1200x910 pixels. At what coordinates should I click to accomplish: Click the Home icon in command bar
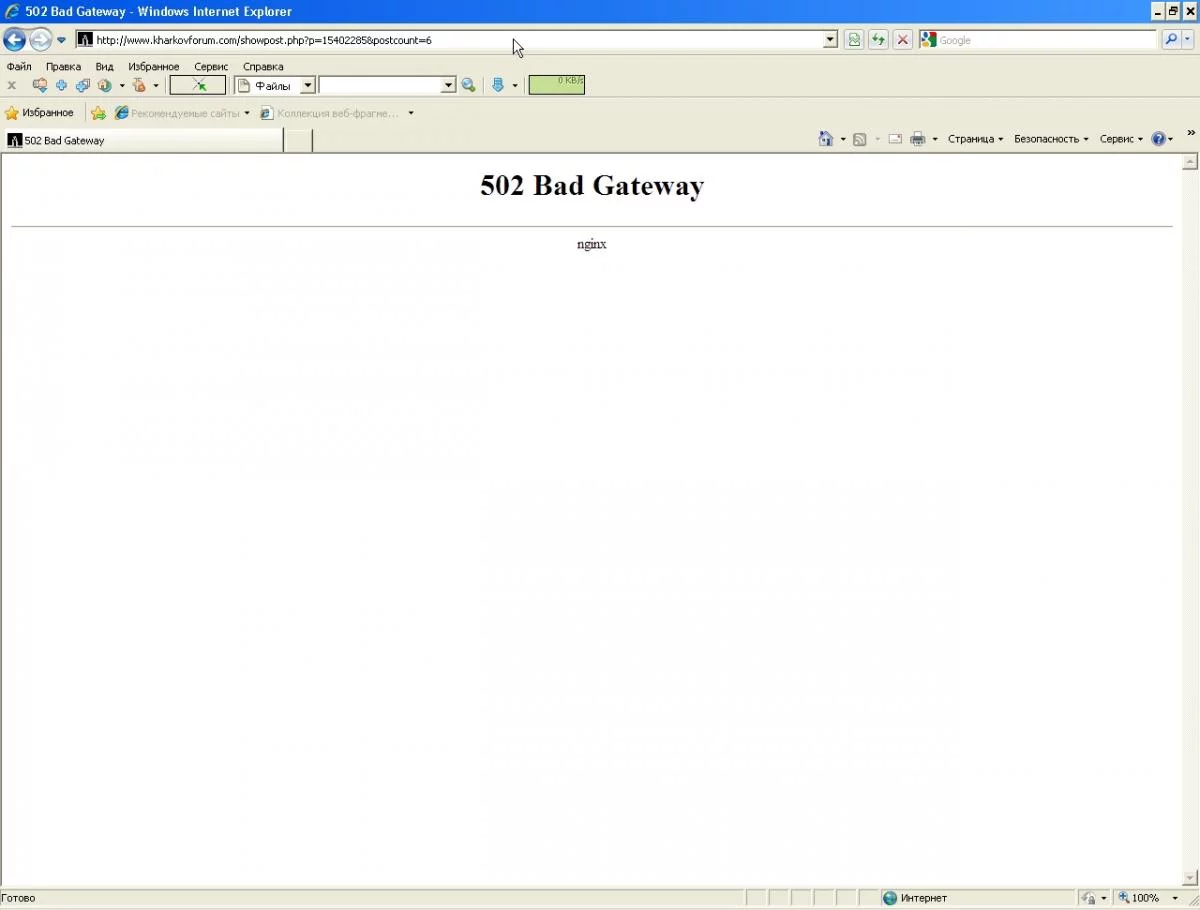pos(826,139)
